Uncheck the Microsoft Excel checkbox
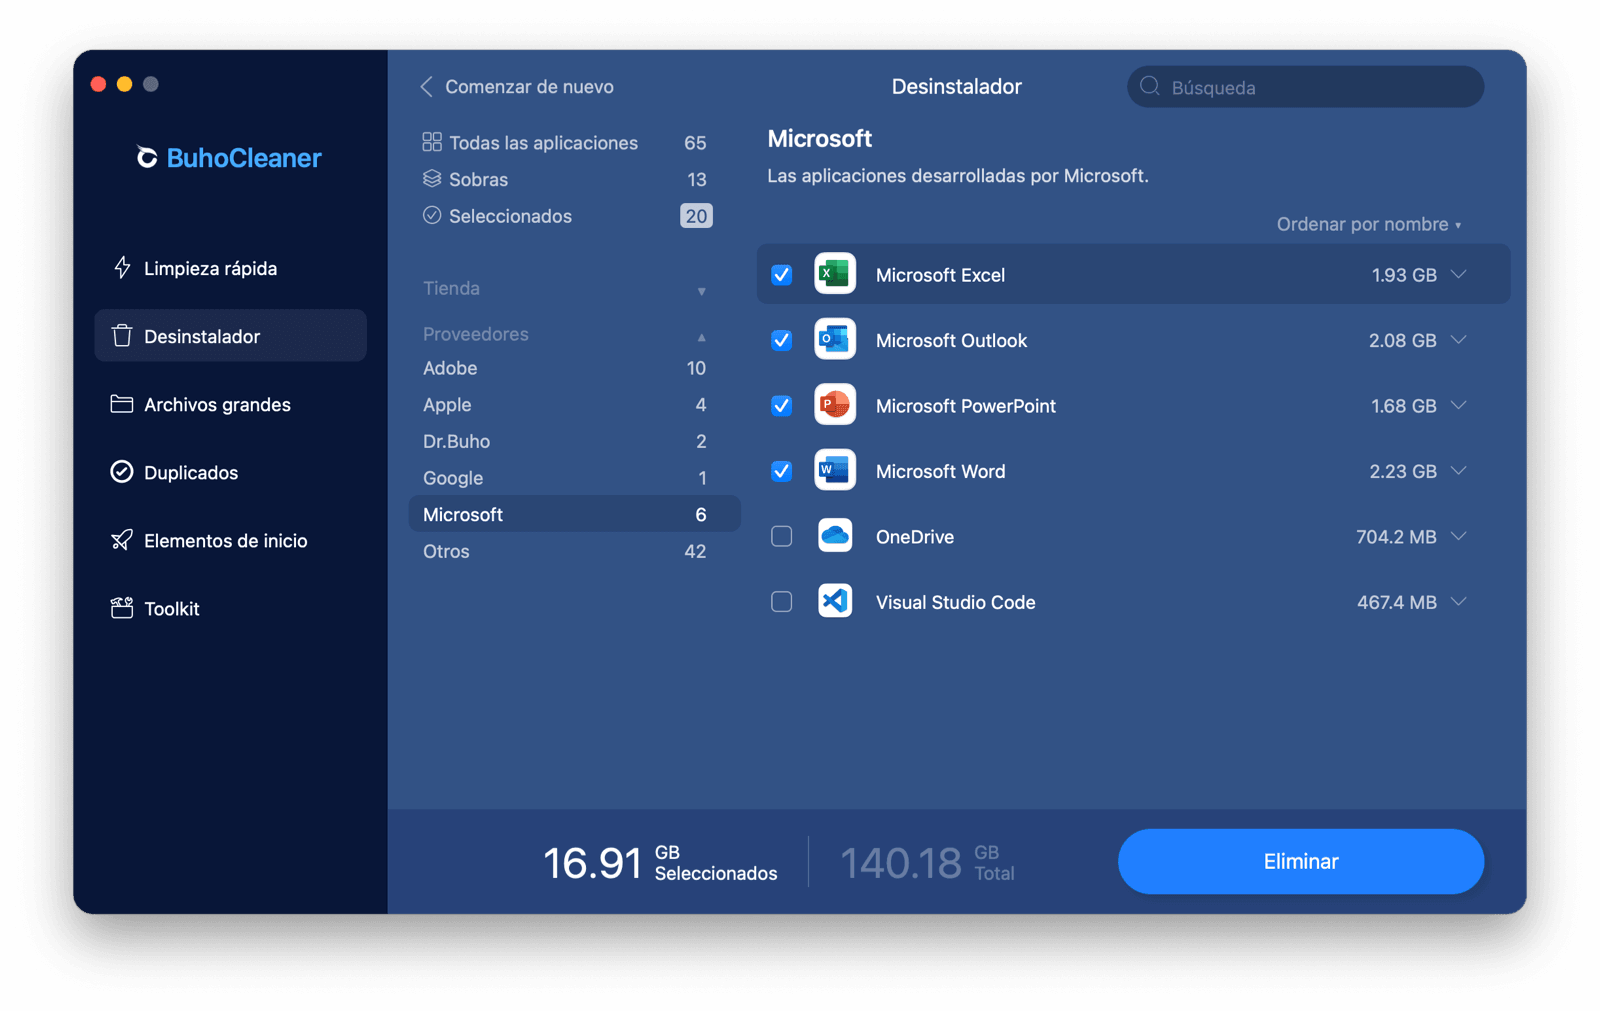The width and height of the screenshot is (1600, 1011). click(x=782, y=274)
